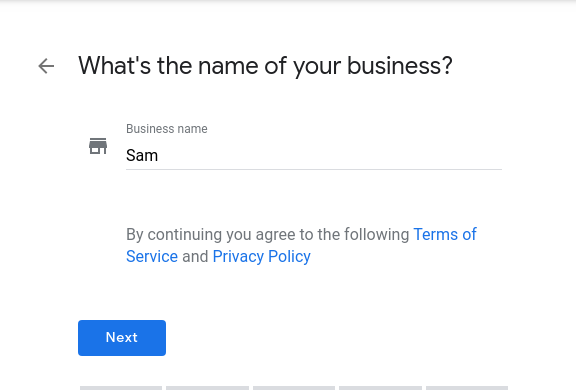Click the word 'Service' on the second line
The image size is (576, 390).
click(152, 256)
